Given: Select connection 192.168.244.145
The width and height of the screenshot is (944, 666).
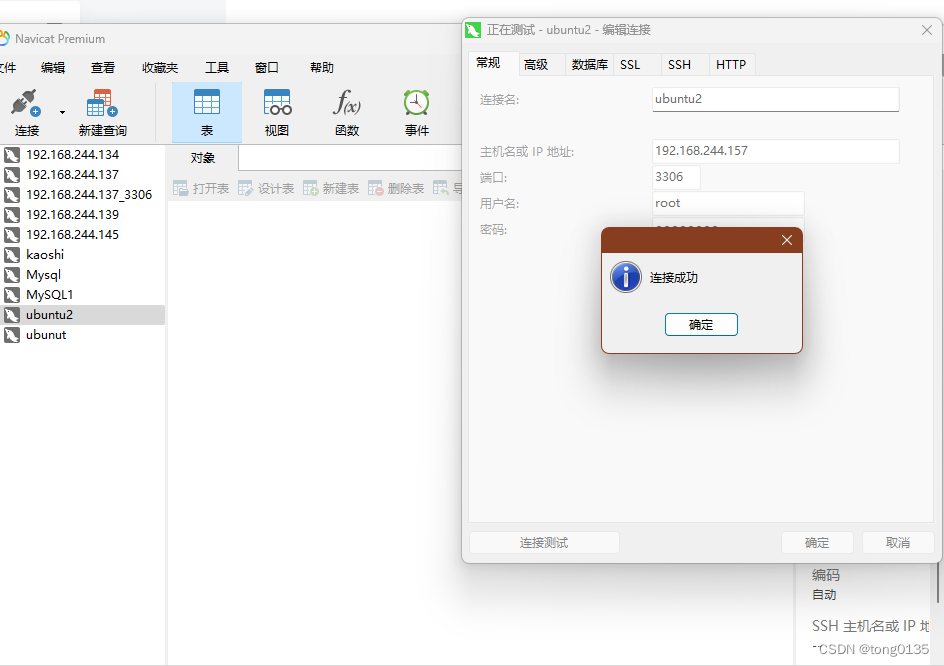Looking at the screenshot, I should (x=82, y=234).
